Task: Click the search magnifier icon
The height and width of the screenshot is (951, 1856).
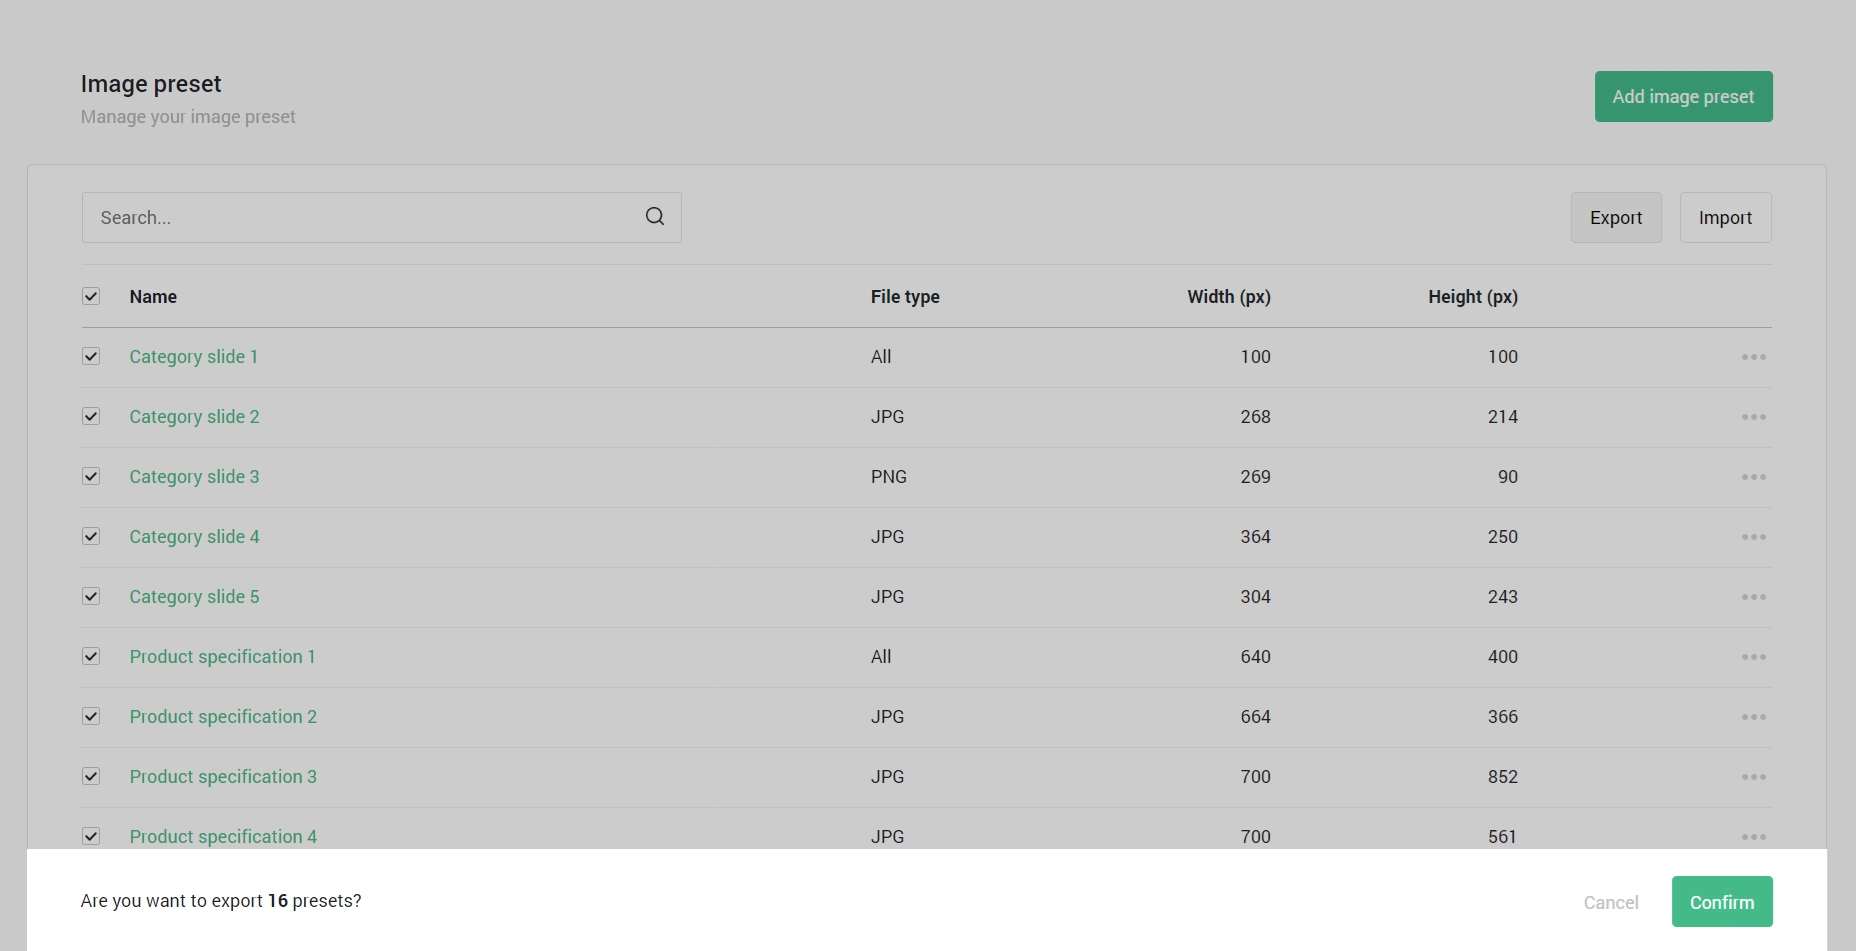Action: (655, 217)
